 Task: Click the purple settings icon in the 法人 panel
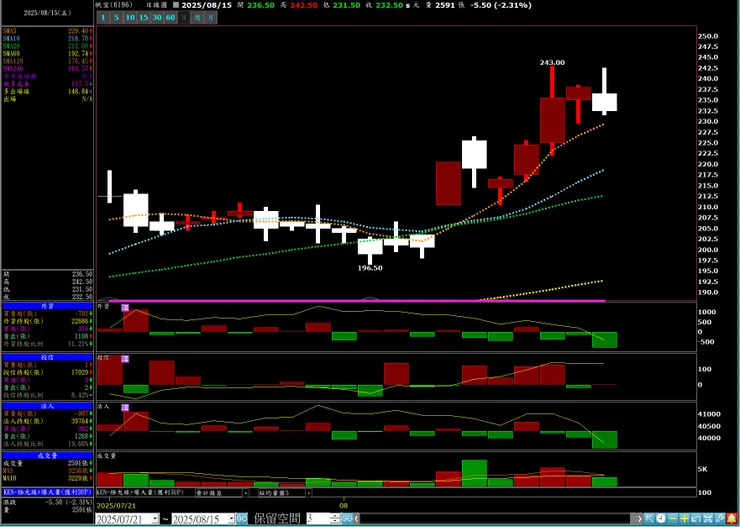coord(125,408)
